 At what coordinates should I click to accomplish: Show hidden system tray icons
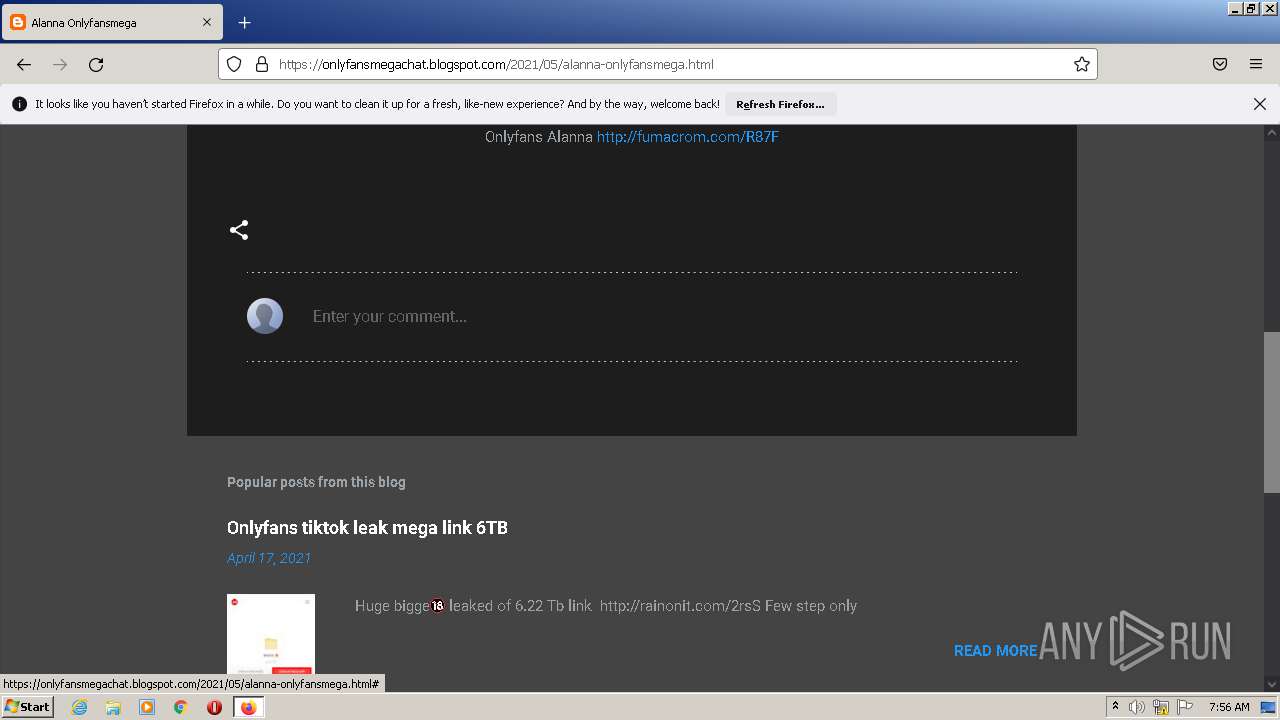[x=1116, y=707]
